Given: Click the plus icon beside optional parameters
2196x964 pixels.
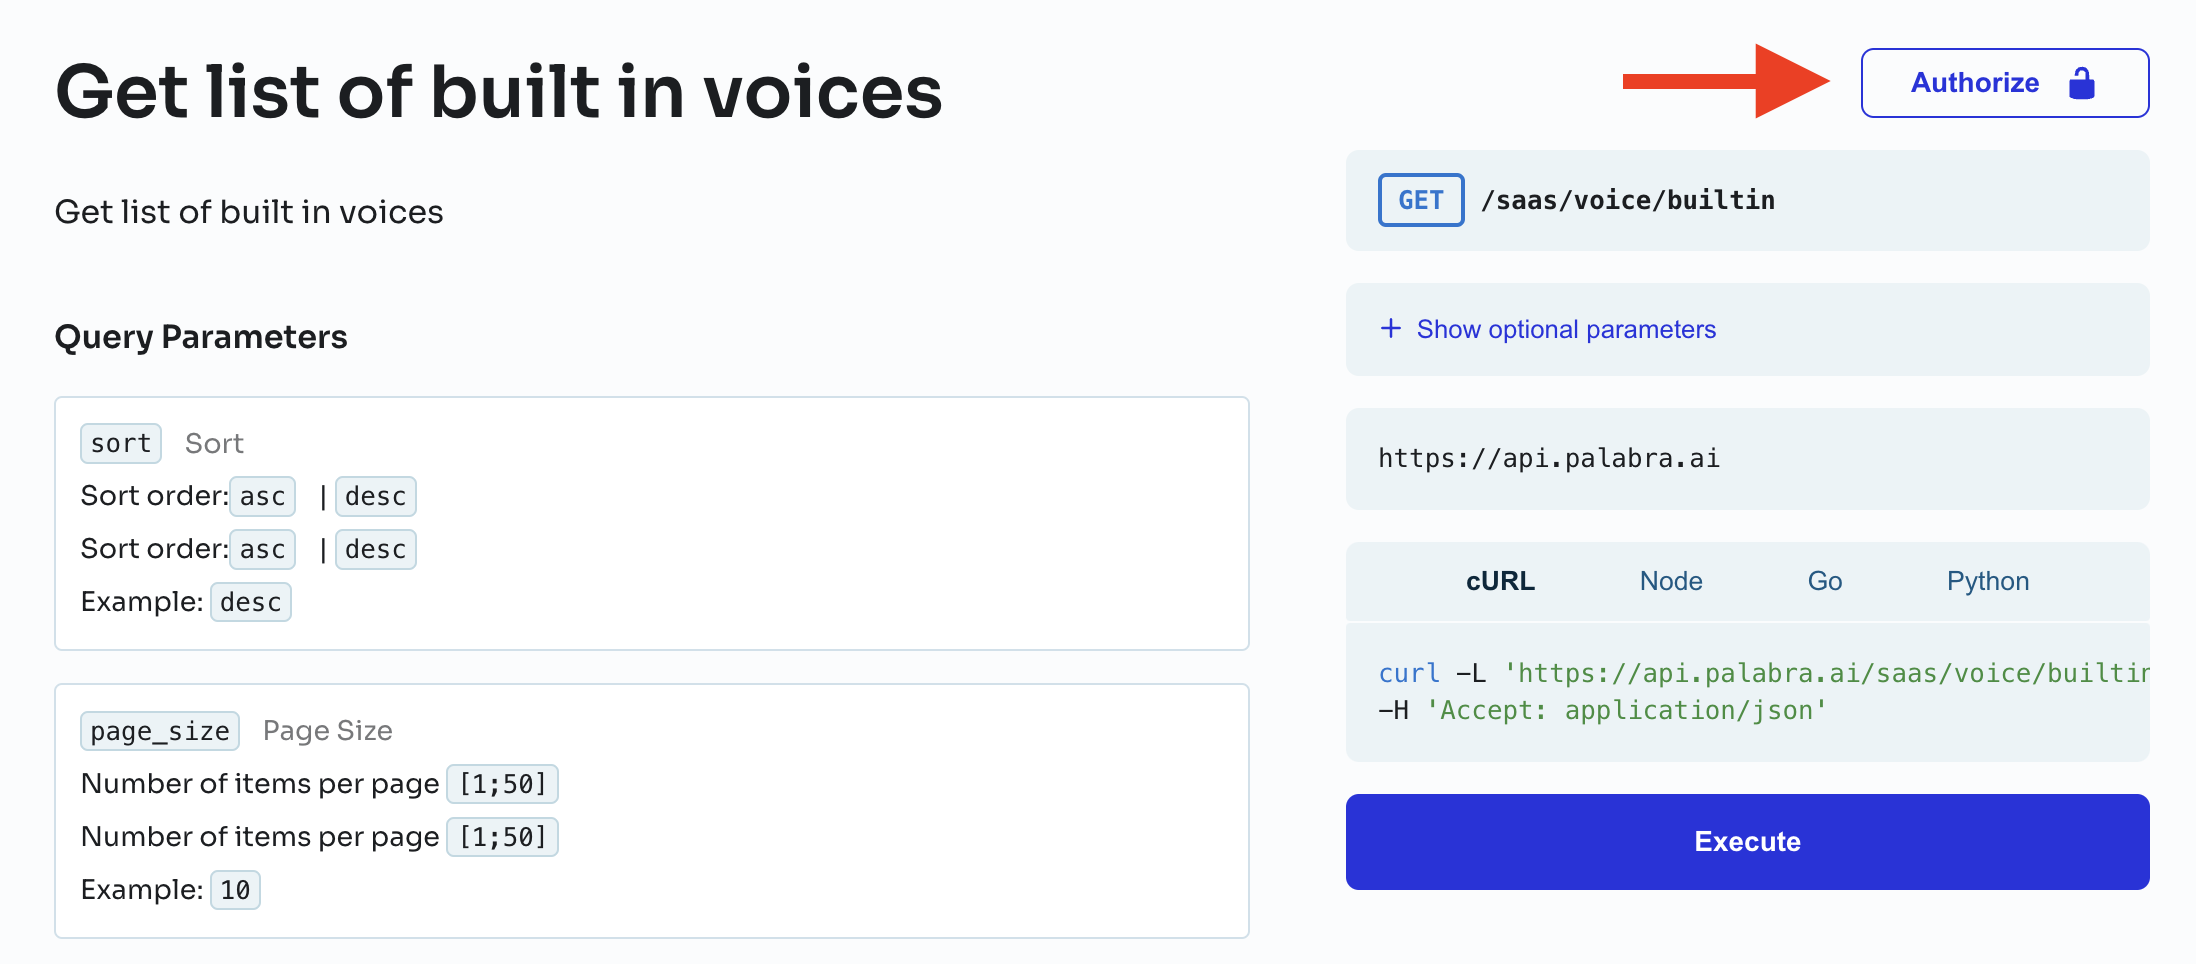Looking at the screenshot, I should (x=1390, y=329).
